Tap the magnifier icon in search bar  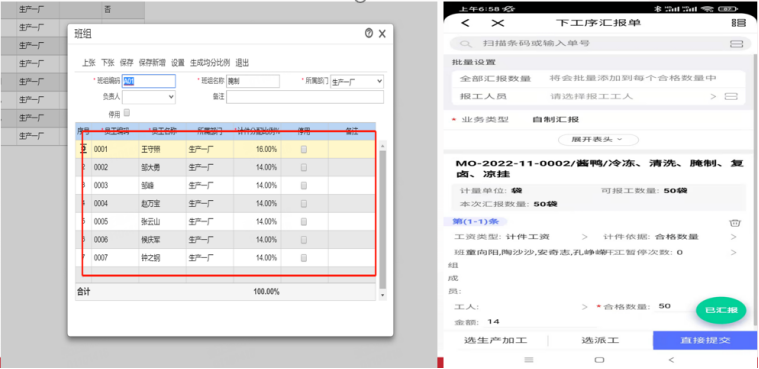(466, 44)
